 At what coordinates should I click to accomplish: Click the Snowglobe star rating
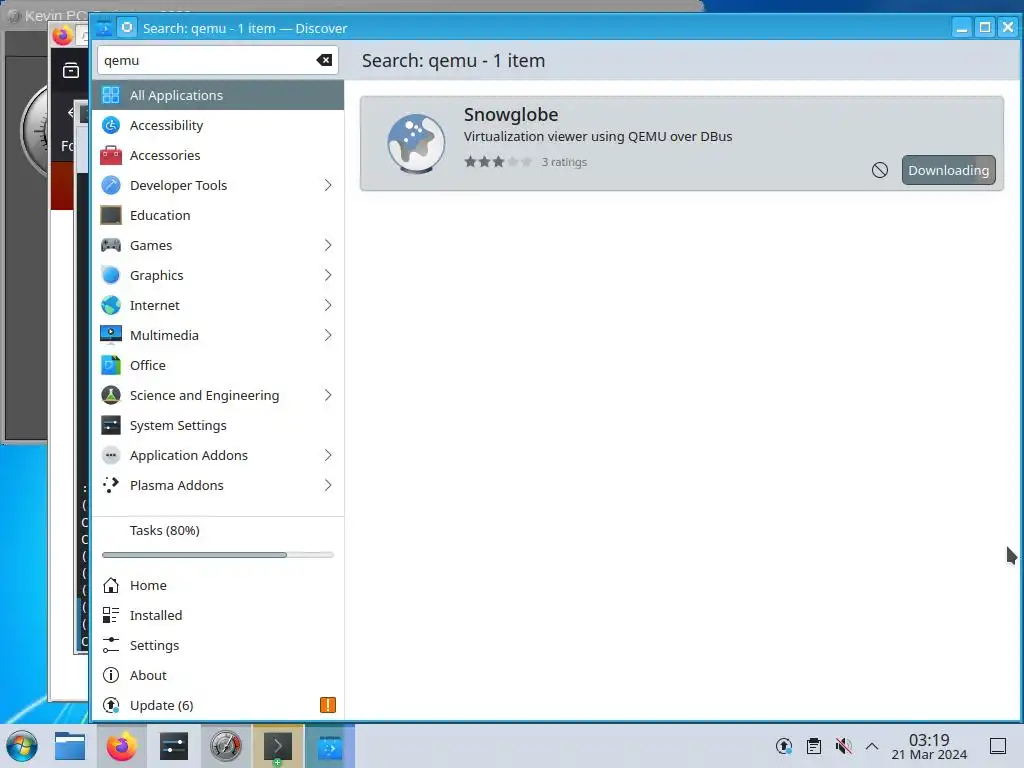point(498,162)
